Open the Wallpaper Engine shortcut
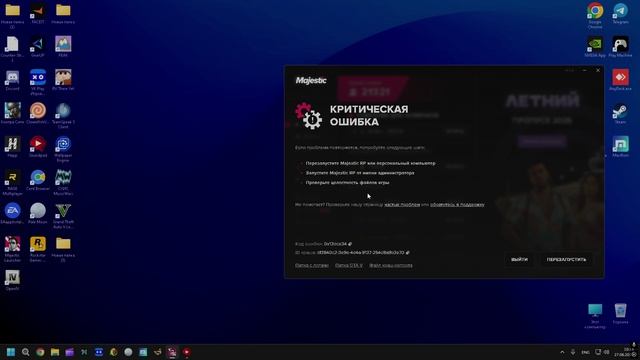The width and height of the screenshot is (640, 360). point(63,149)
